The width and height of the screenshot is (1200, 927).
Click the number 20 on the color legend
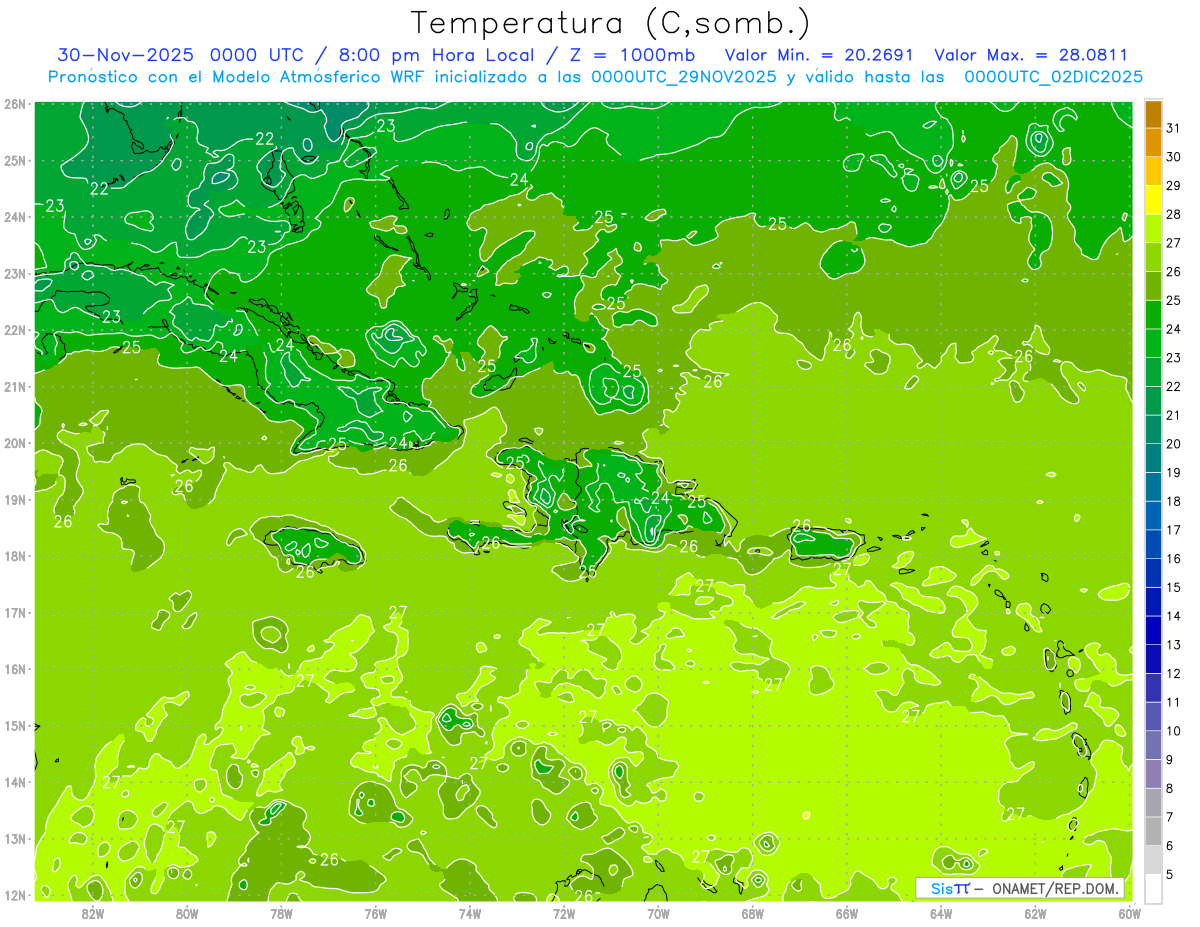[1173, 444]
